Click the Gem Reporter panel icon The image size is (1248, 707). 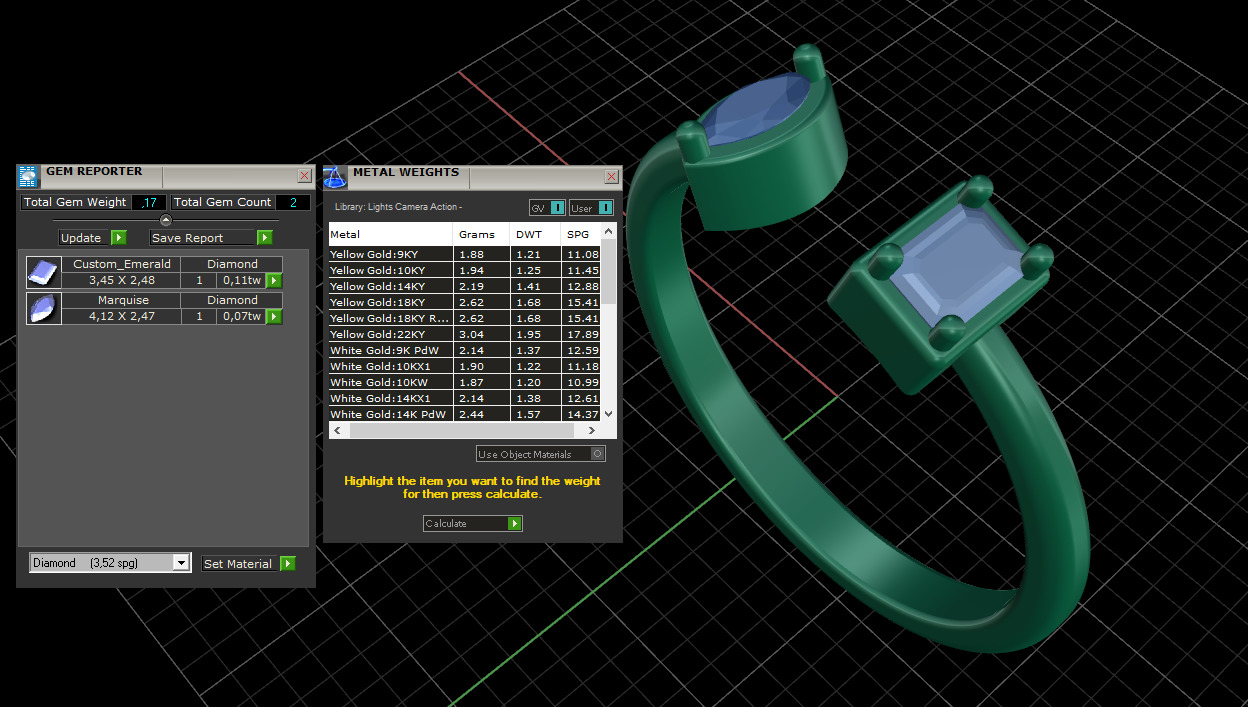(28, 177)
